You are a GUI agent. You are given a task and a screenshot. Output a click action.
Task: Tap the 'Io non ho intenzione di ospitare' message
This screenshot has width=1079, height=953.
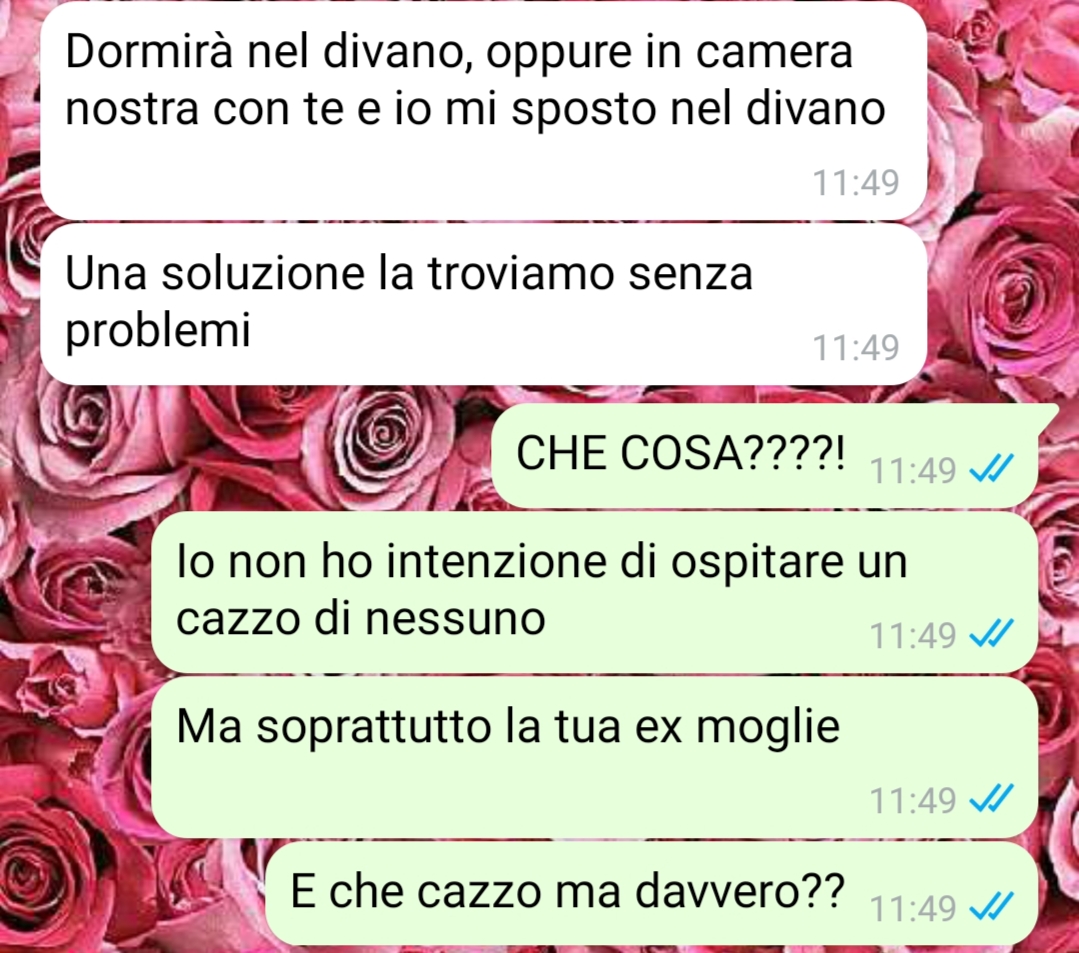pos(595,592)
